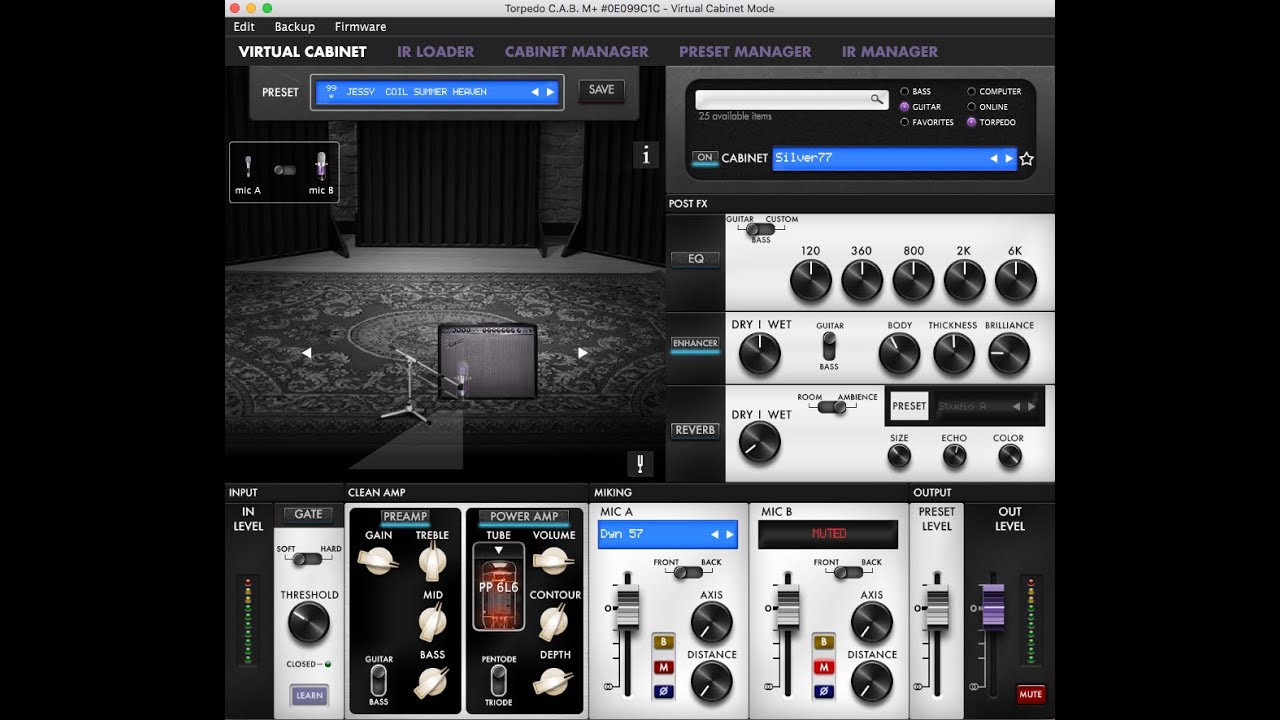Screen dimensions: 1280x720
Task: Toggle the cabinet ON switch
Action: tap(705, 158)
